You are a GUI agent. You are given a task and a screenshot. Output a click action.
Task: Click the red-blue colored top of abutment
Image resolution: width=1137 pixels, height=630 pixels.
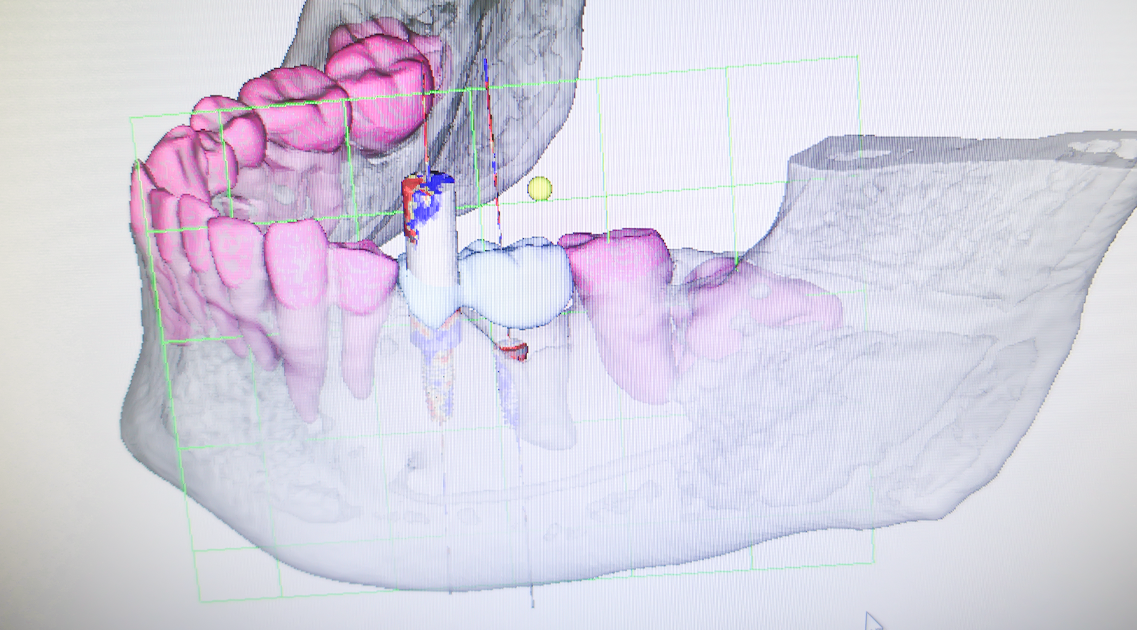click(426, 199)
